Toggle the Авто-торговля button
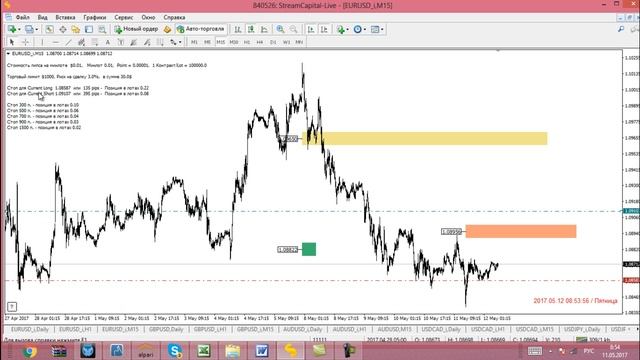 tap(200, 29)
